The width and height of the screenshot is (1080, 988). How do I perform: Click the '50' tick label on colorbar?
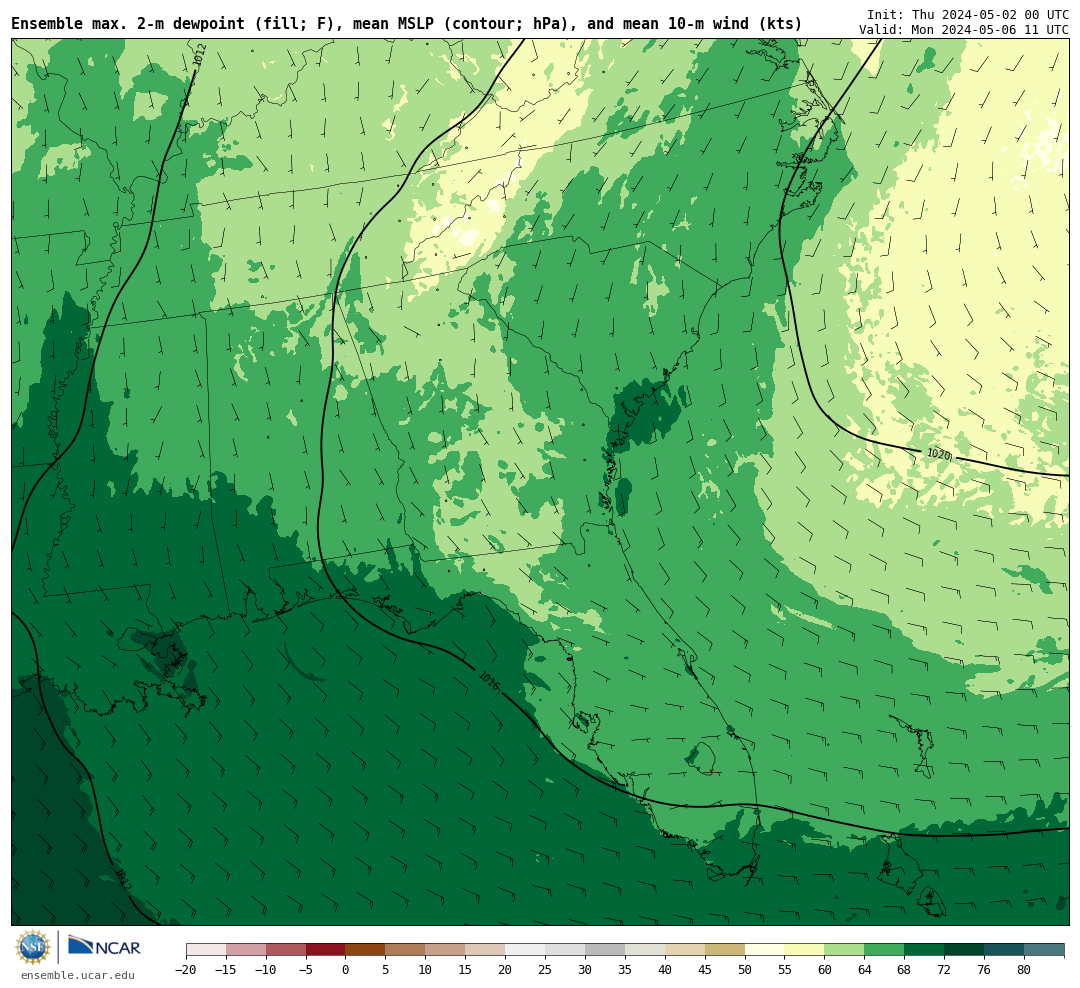coord(745,970)
